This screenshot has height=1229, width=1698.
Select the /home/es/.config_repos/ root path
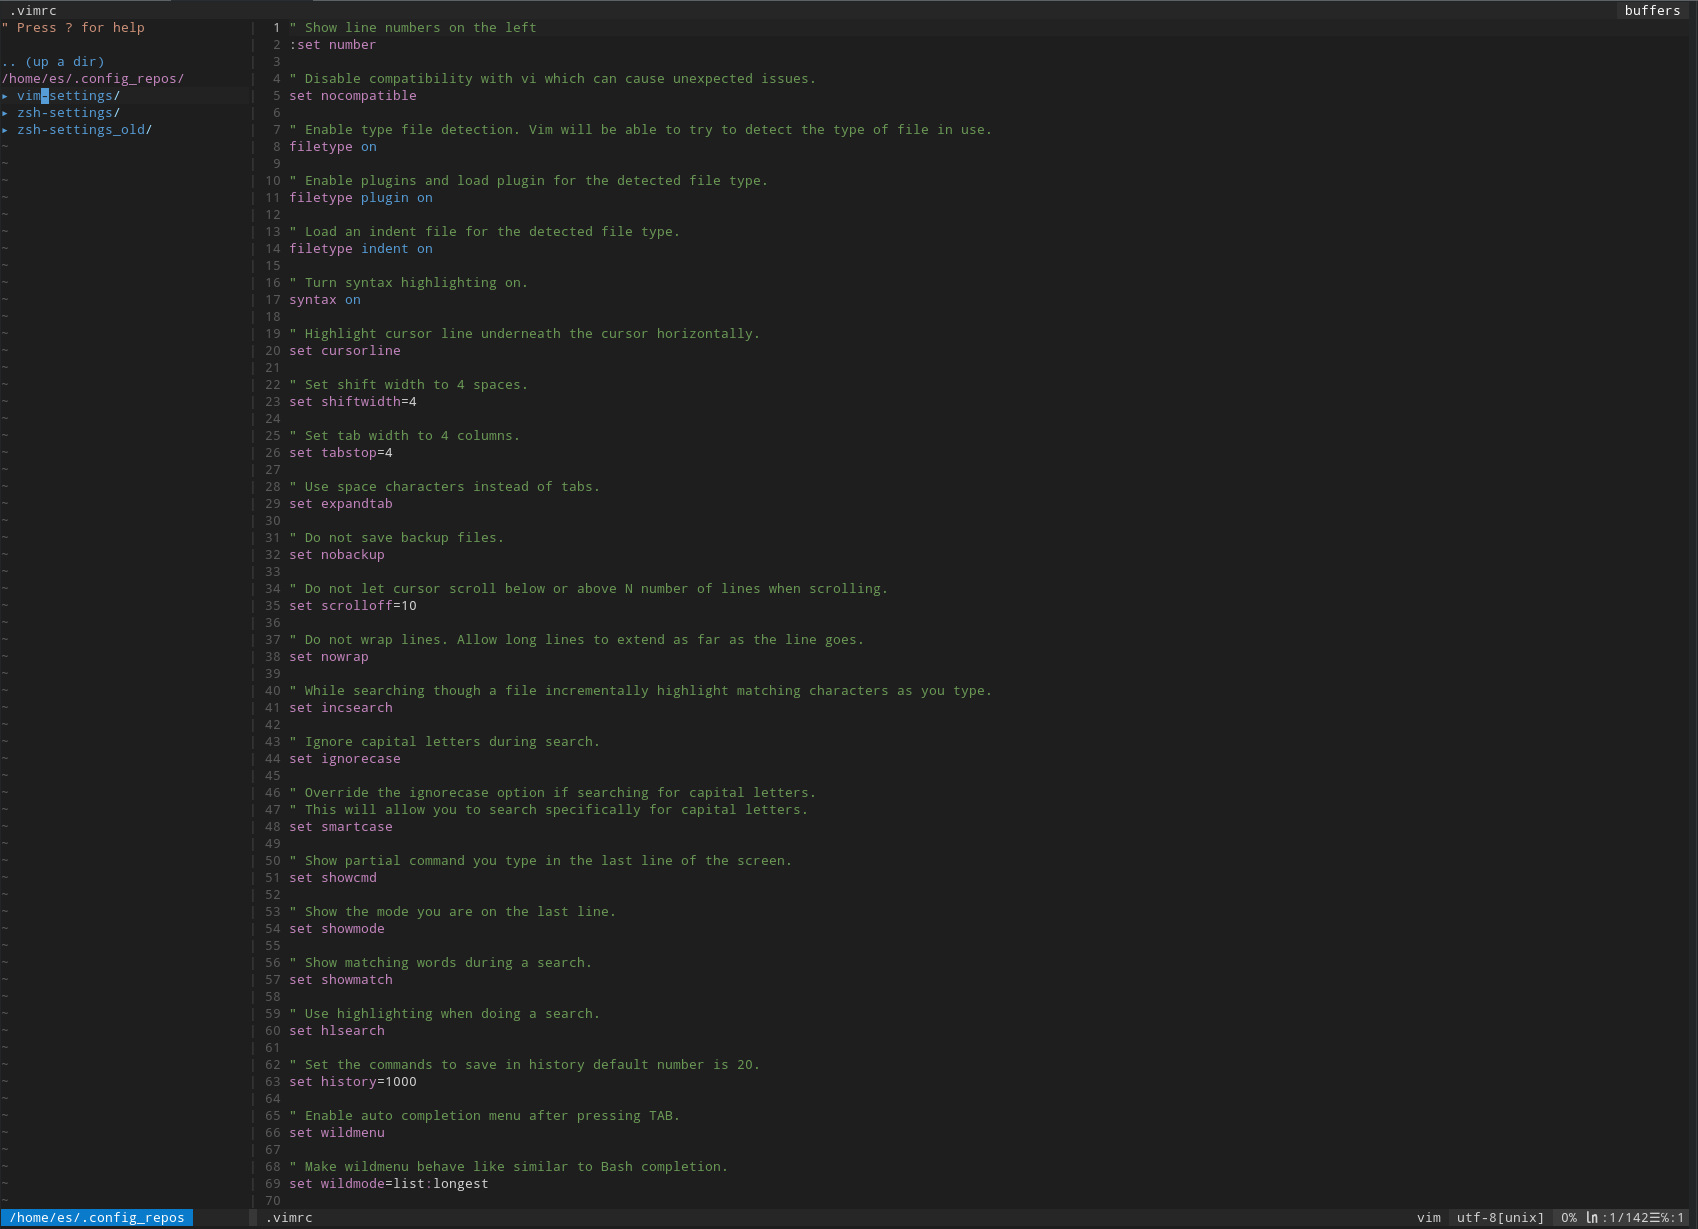(93, 79)
